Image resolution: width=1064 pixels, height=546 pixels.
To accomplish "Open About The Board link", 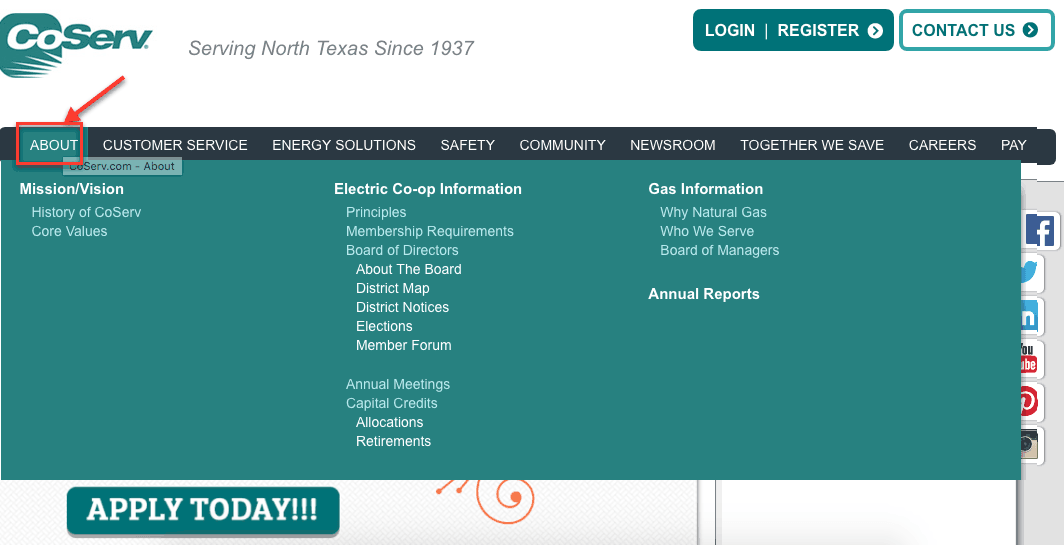I will (x=408, y=269).
